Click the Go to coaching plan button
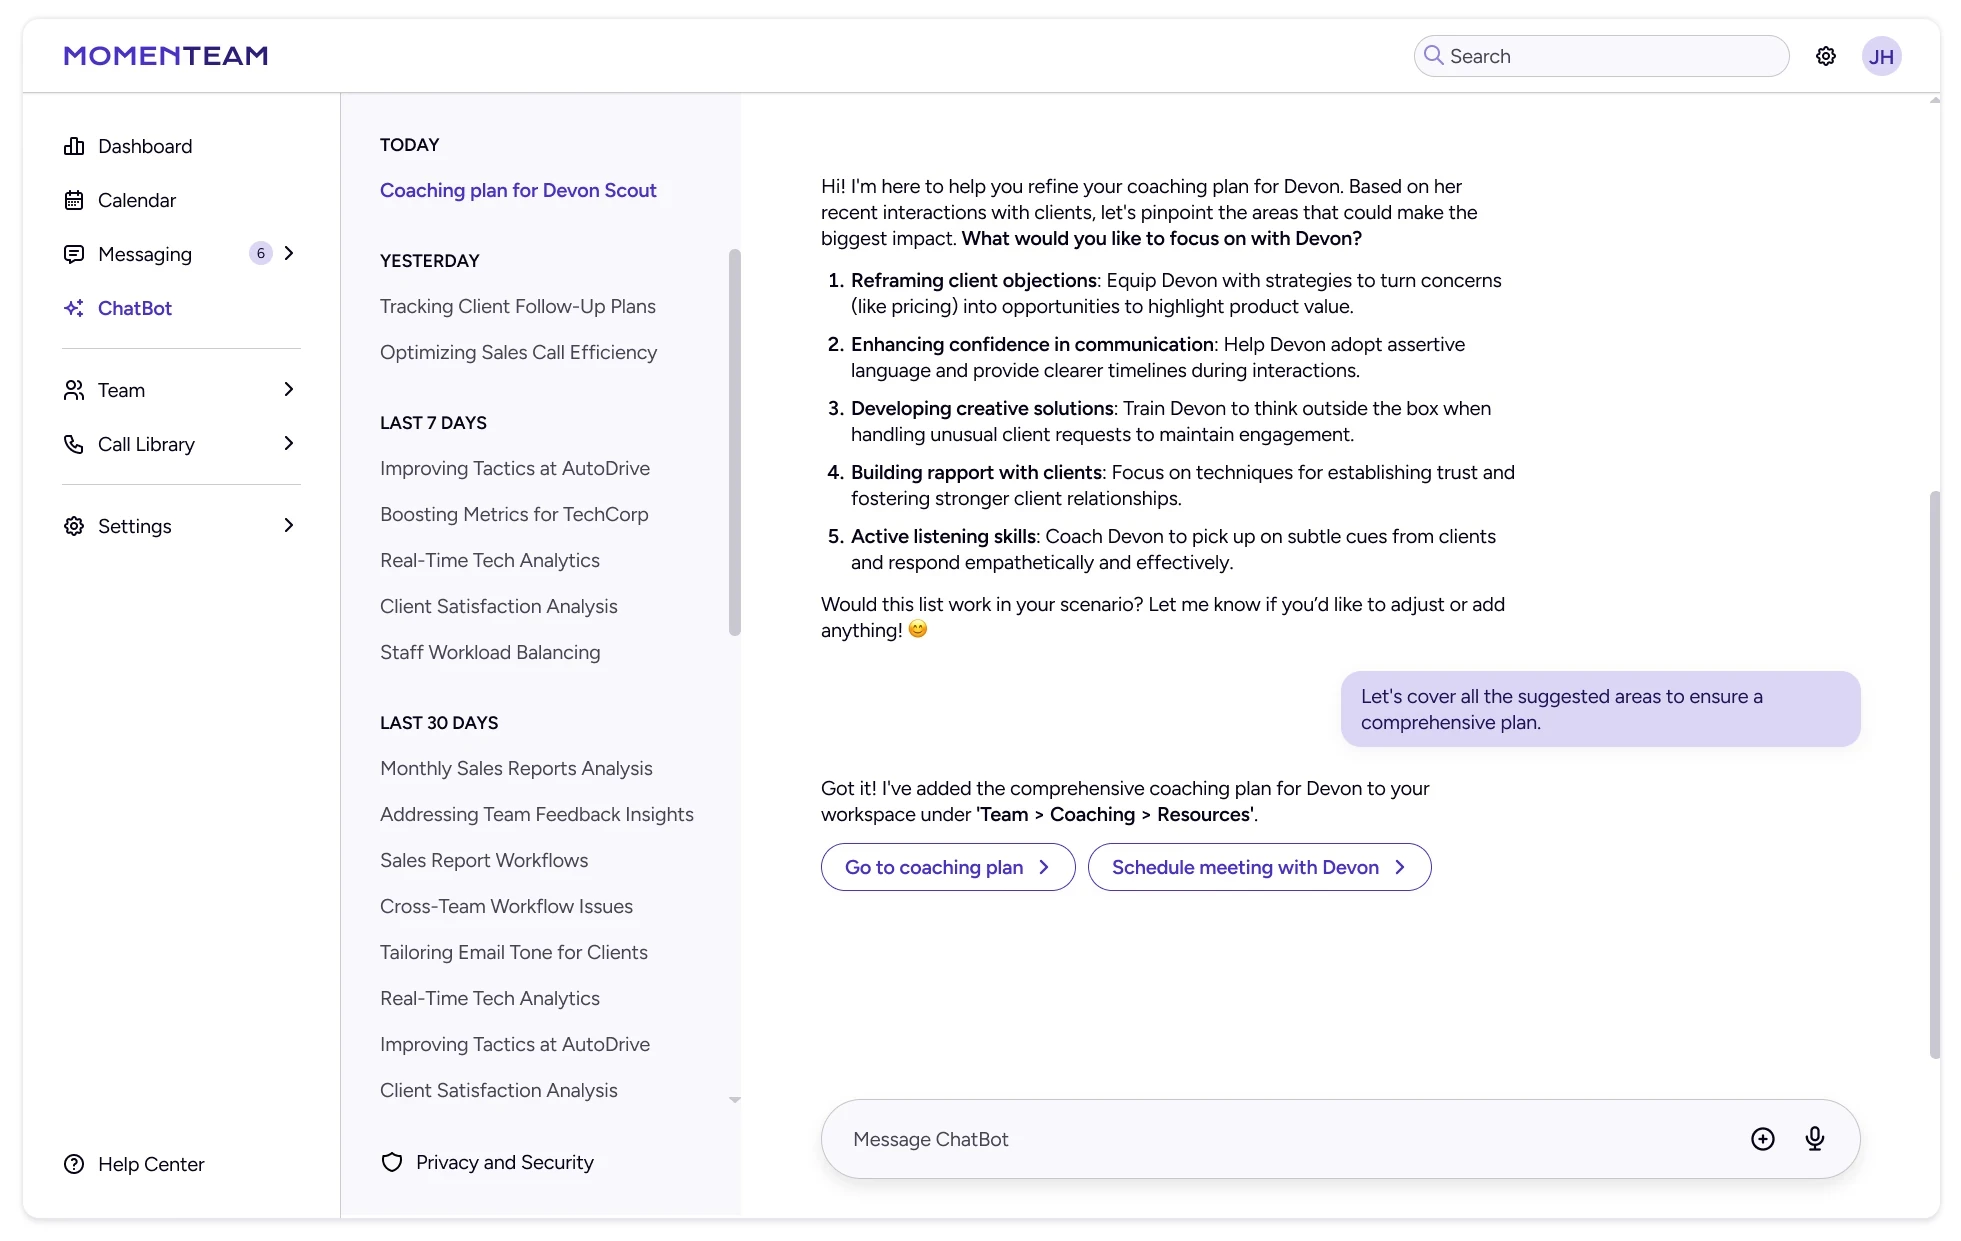Screen dimensions: 1961x1241 (947, 867)
